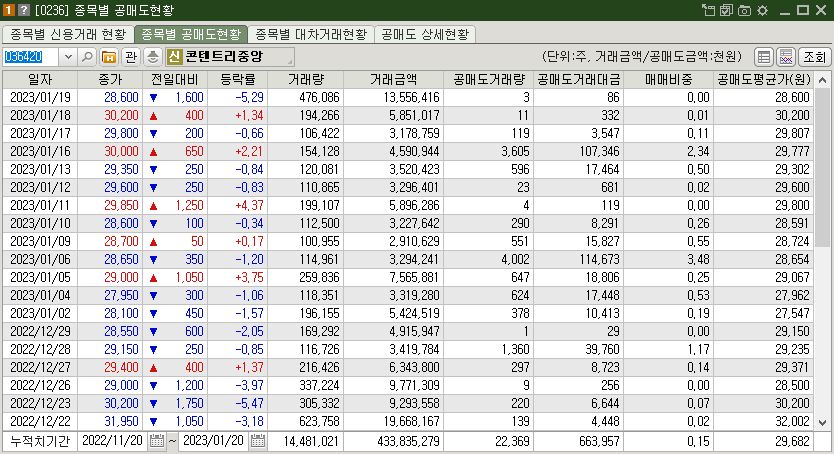Click the 공매도평균가(원) column header
This screenshot has width=834, height=454.
(764, 80)
